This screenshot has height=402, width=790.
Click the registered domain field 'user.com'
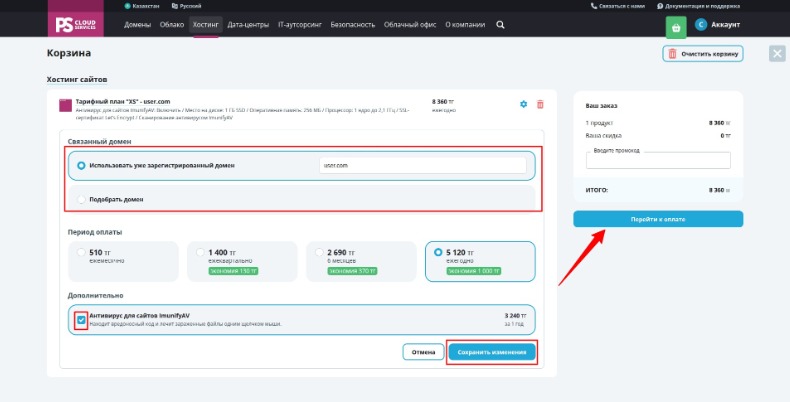[423, 165]
